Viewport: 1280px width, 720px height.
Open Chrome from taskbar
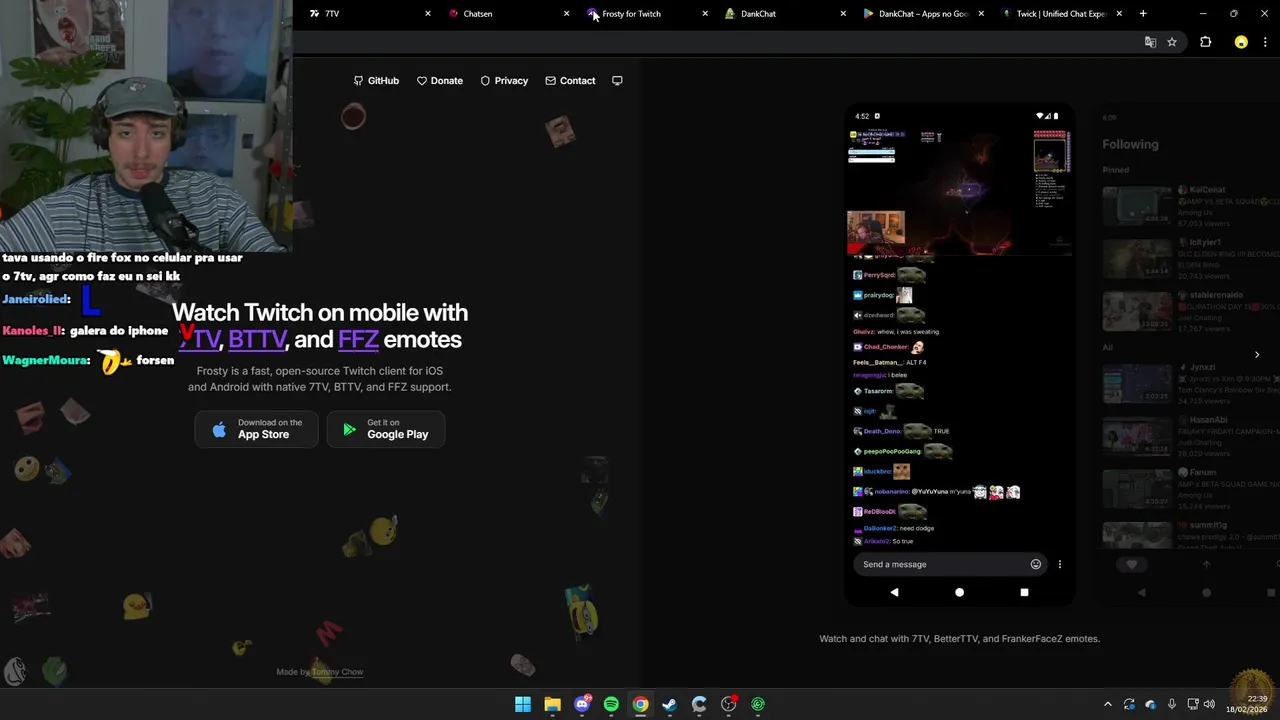coord(640,704)
